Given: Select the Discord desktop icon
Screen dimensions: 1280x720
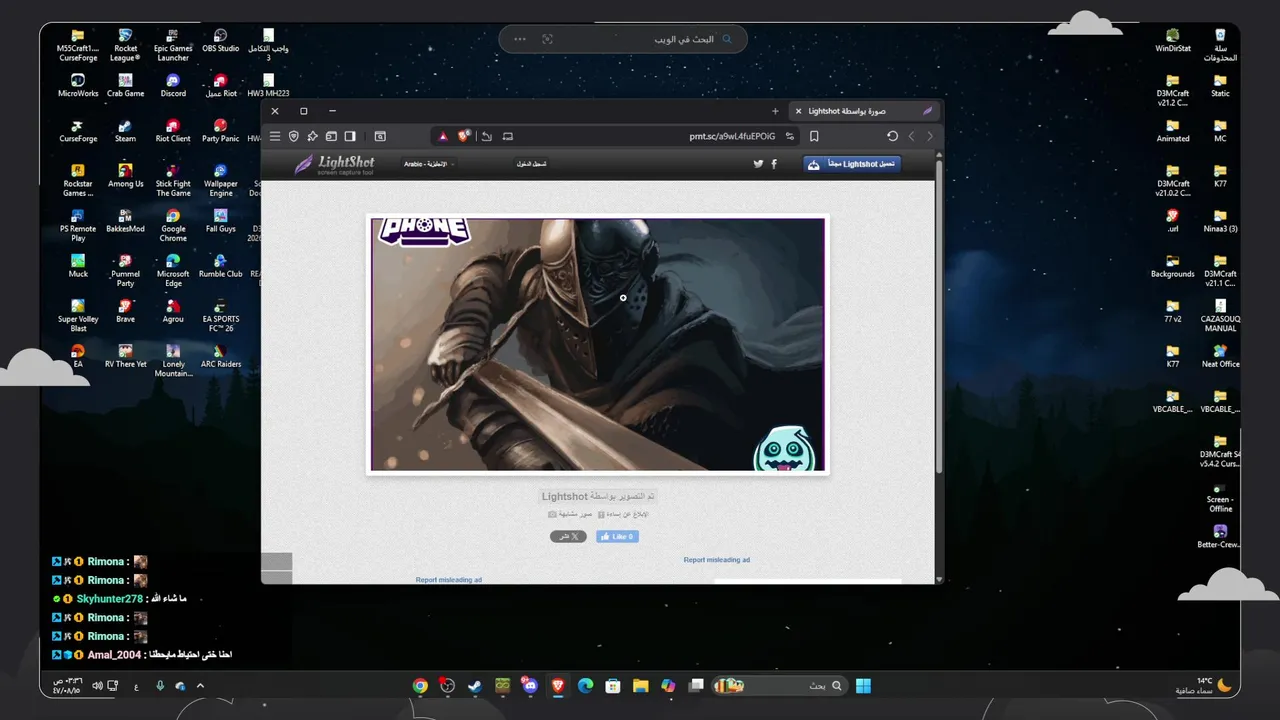Looking at the screenshot, I should [x=173, y=86].
